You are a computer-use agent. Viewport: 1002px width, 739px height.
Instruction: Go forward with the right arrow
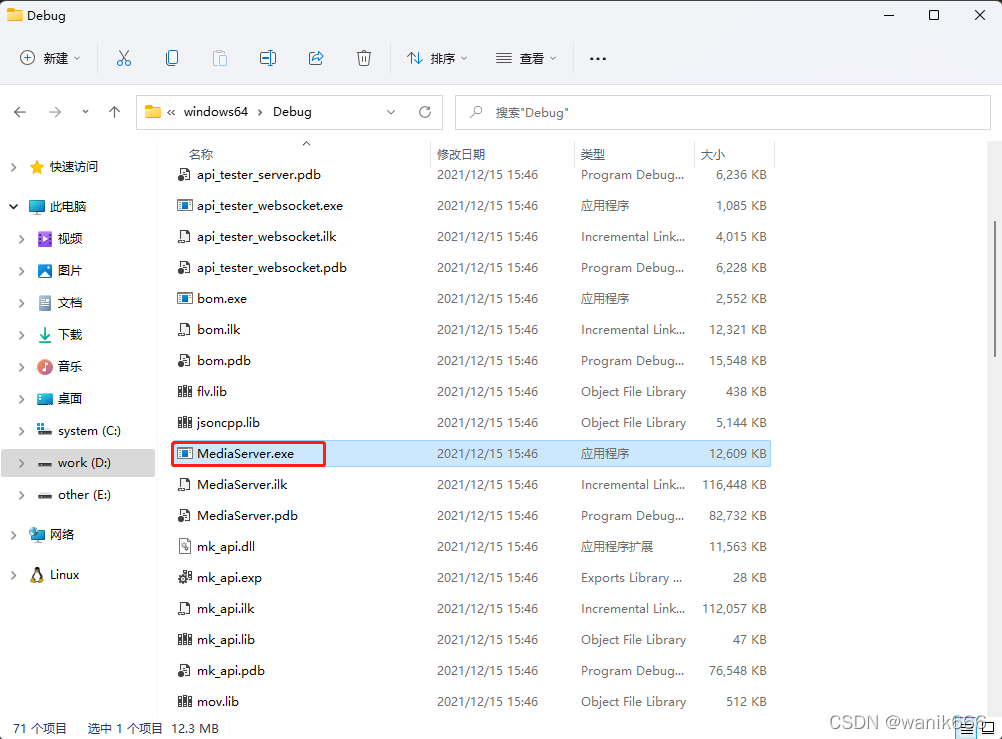click(55, 112)
